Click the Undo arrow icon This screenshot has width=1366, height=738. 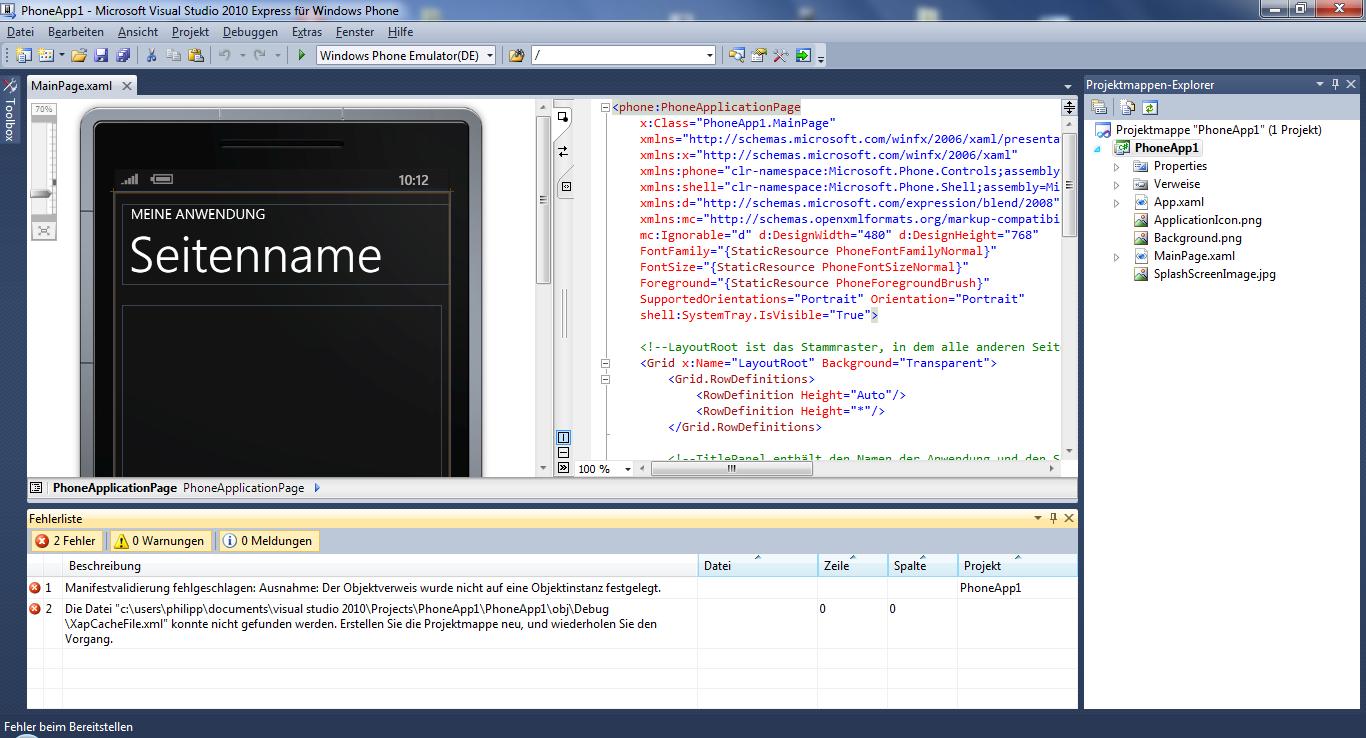coord(226,56)
